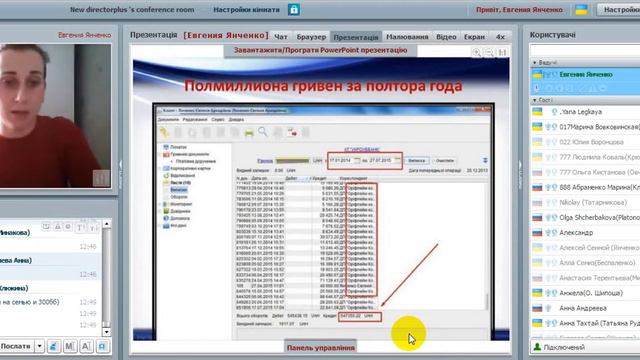The image size is (640, 360).
Task: Decrease chat font size with the smaller T icon
Action: click(x=93, y=228)
